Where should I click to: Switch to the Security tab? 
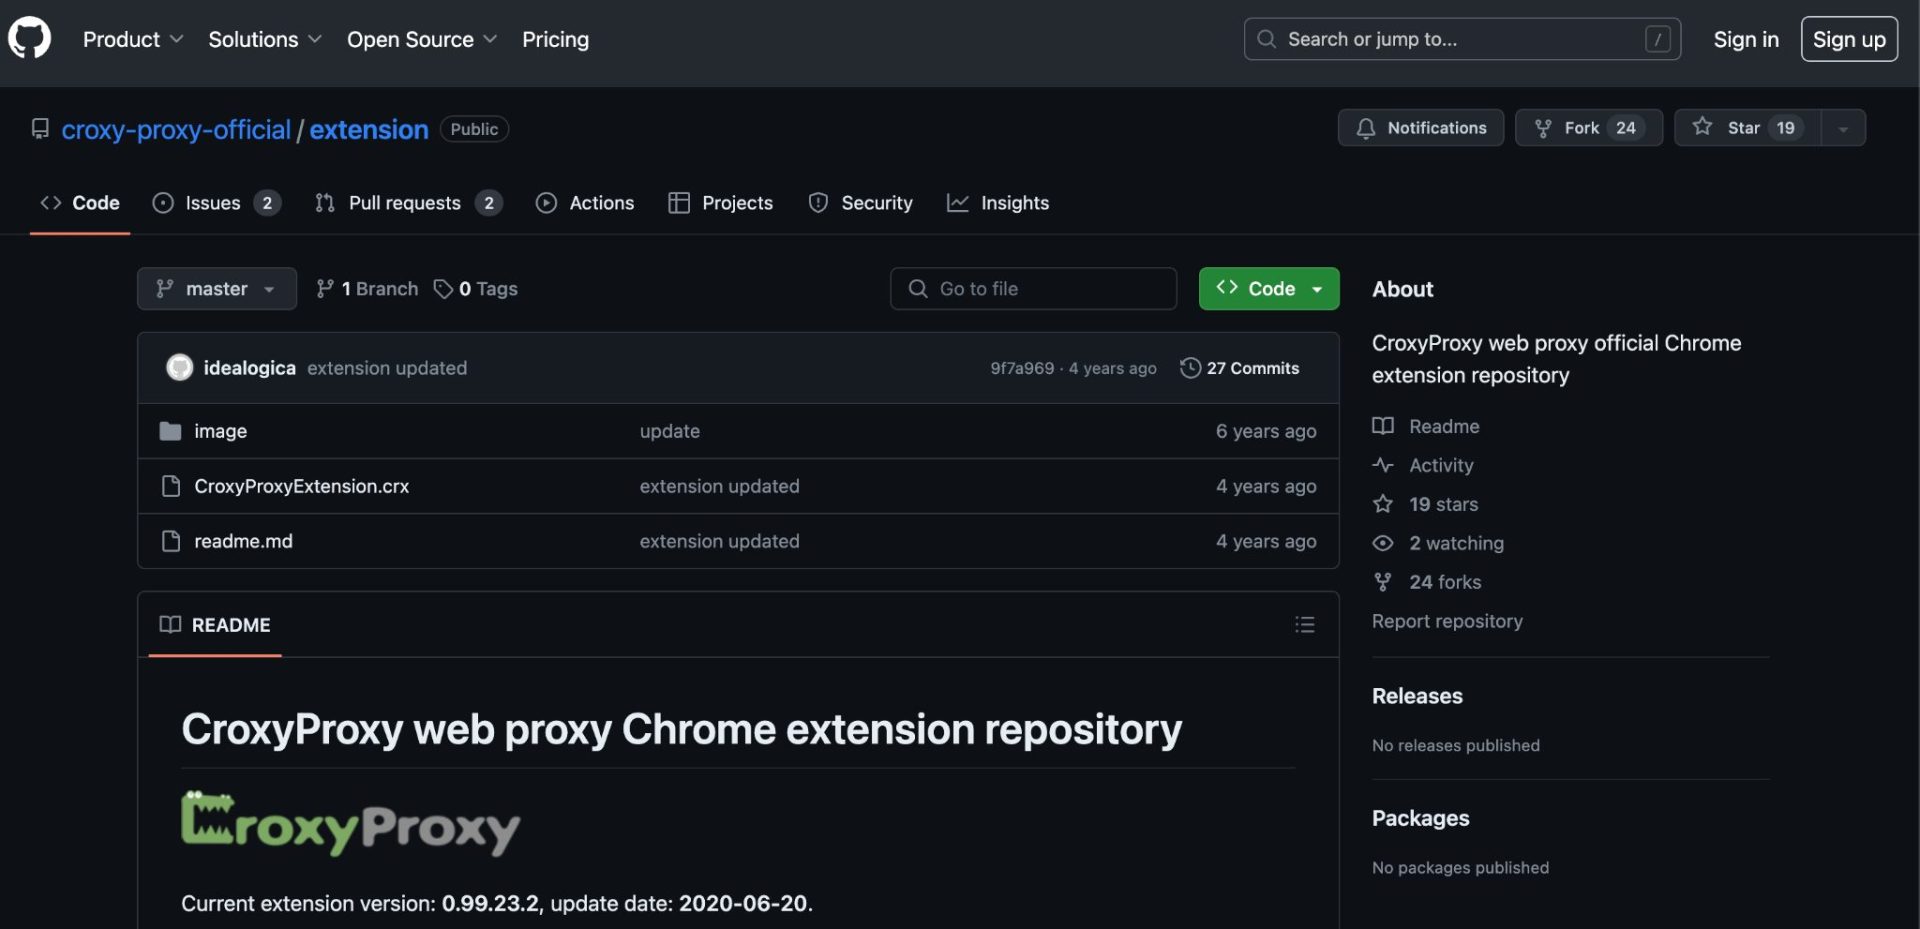click(861, 203)
